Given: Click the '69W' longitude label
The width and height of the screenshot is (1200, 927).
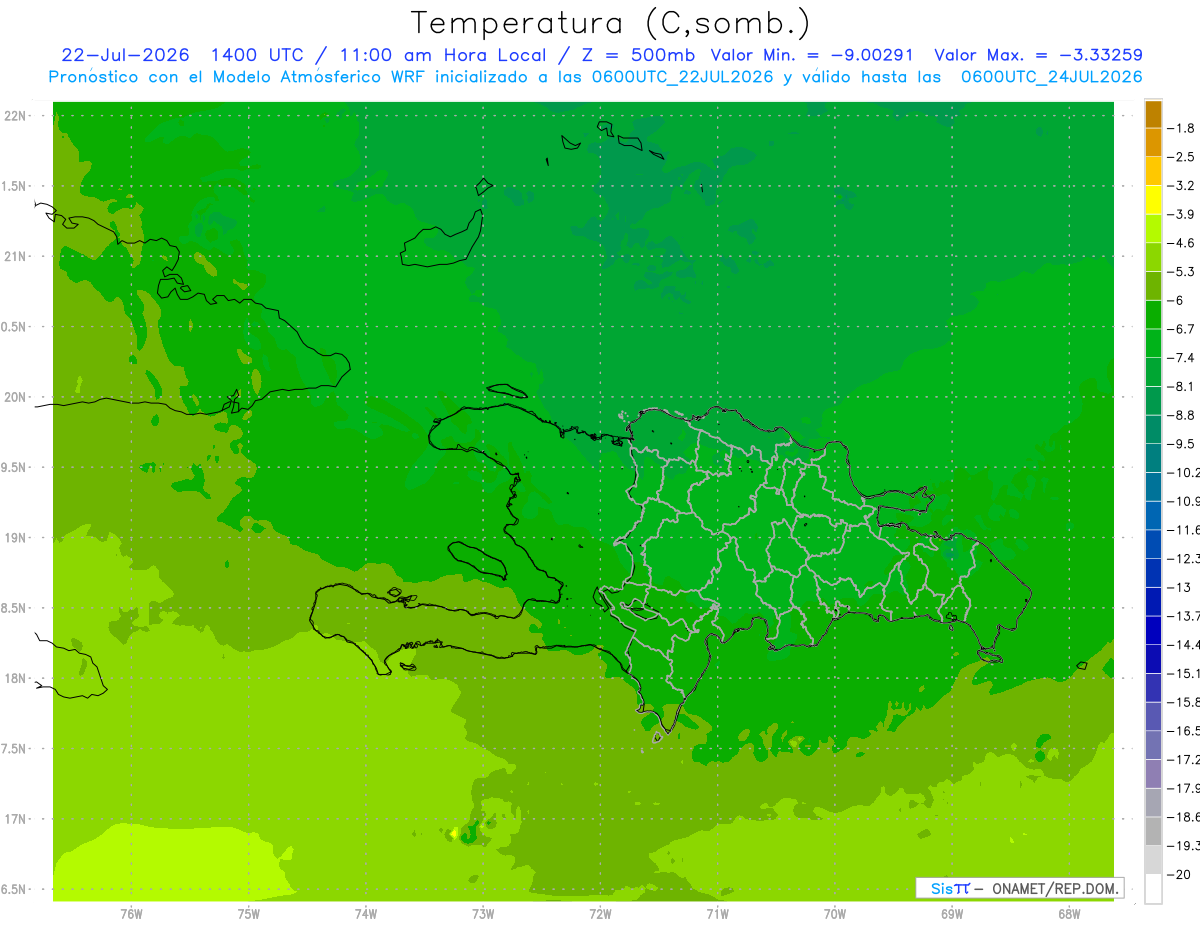Looking at the screenshot, I should pos(951,913).
